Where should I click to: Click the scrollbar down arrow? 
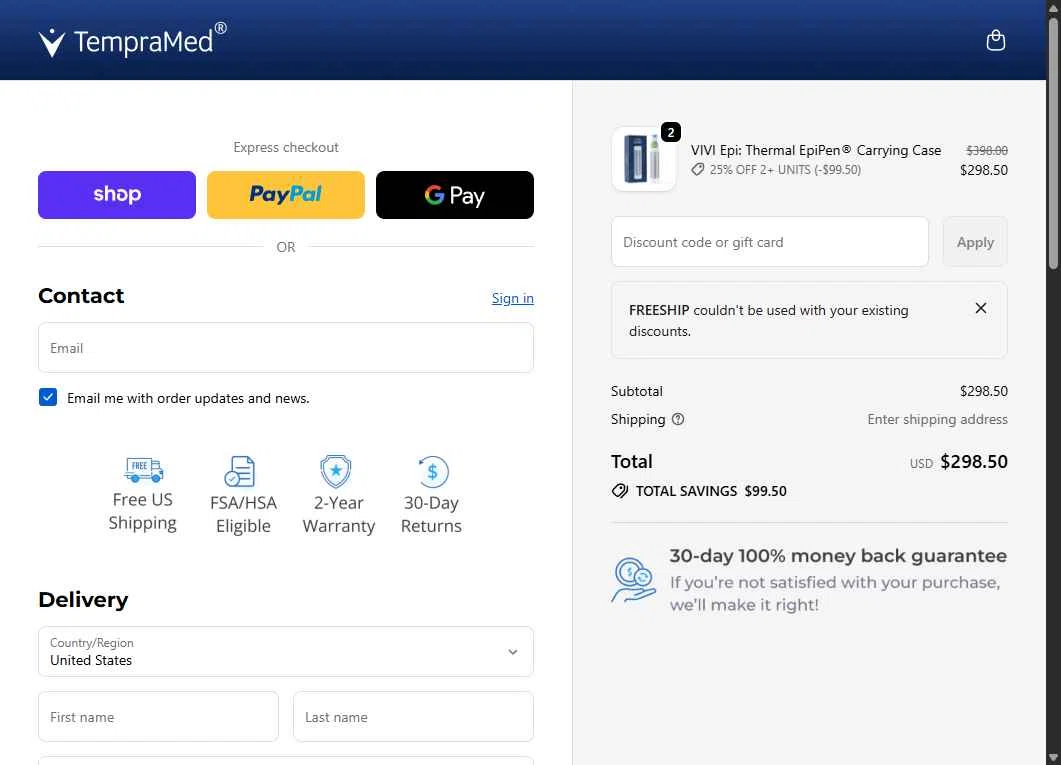[1053, 758]
